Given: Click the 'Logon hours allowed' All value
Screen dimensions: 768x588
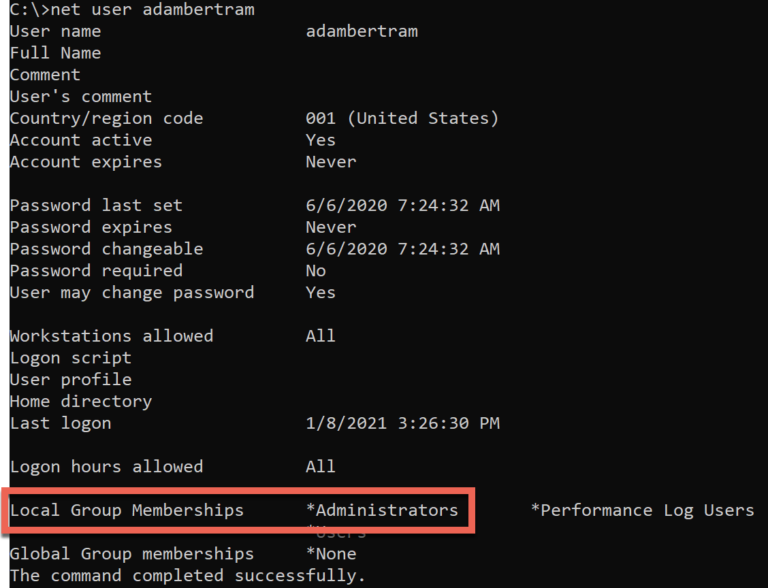Looking at the screenshot, I should [x=321, y=466].
